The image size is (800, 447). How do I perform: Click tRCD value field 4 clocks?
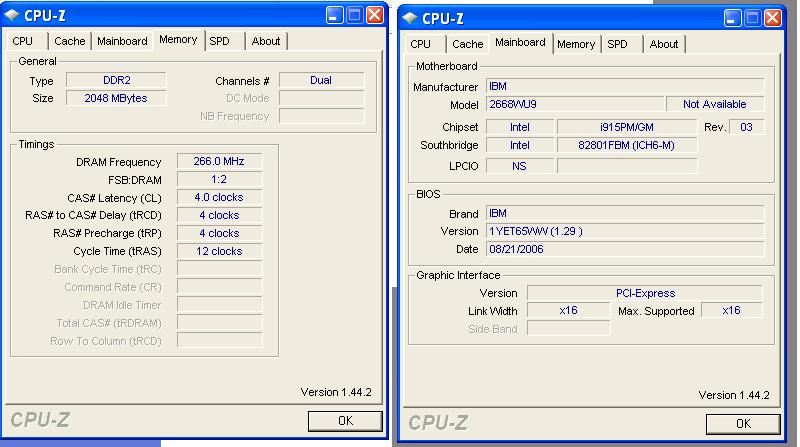point(219,215)
